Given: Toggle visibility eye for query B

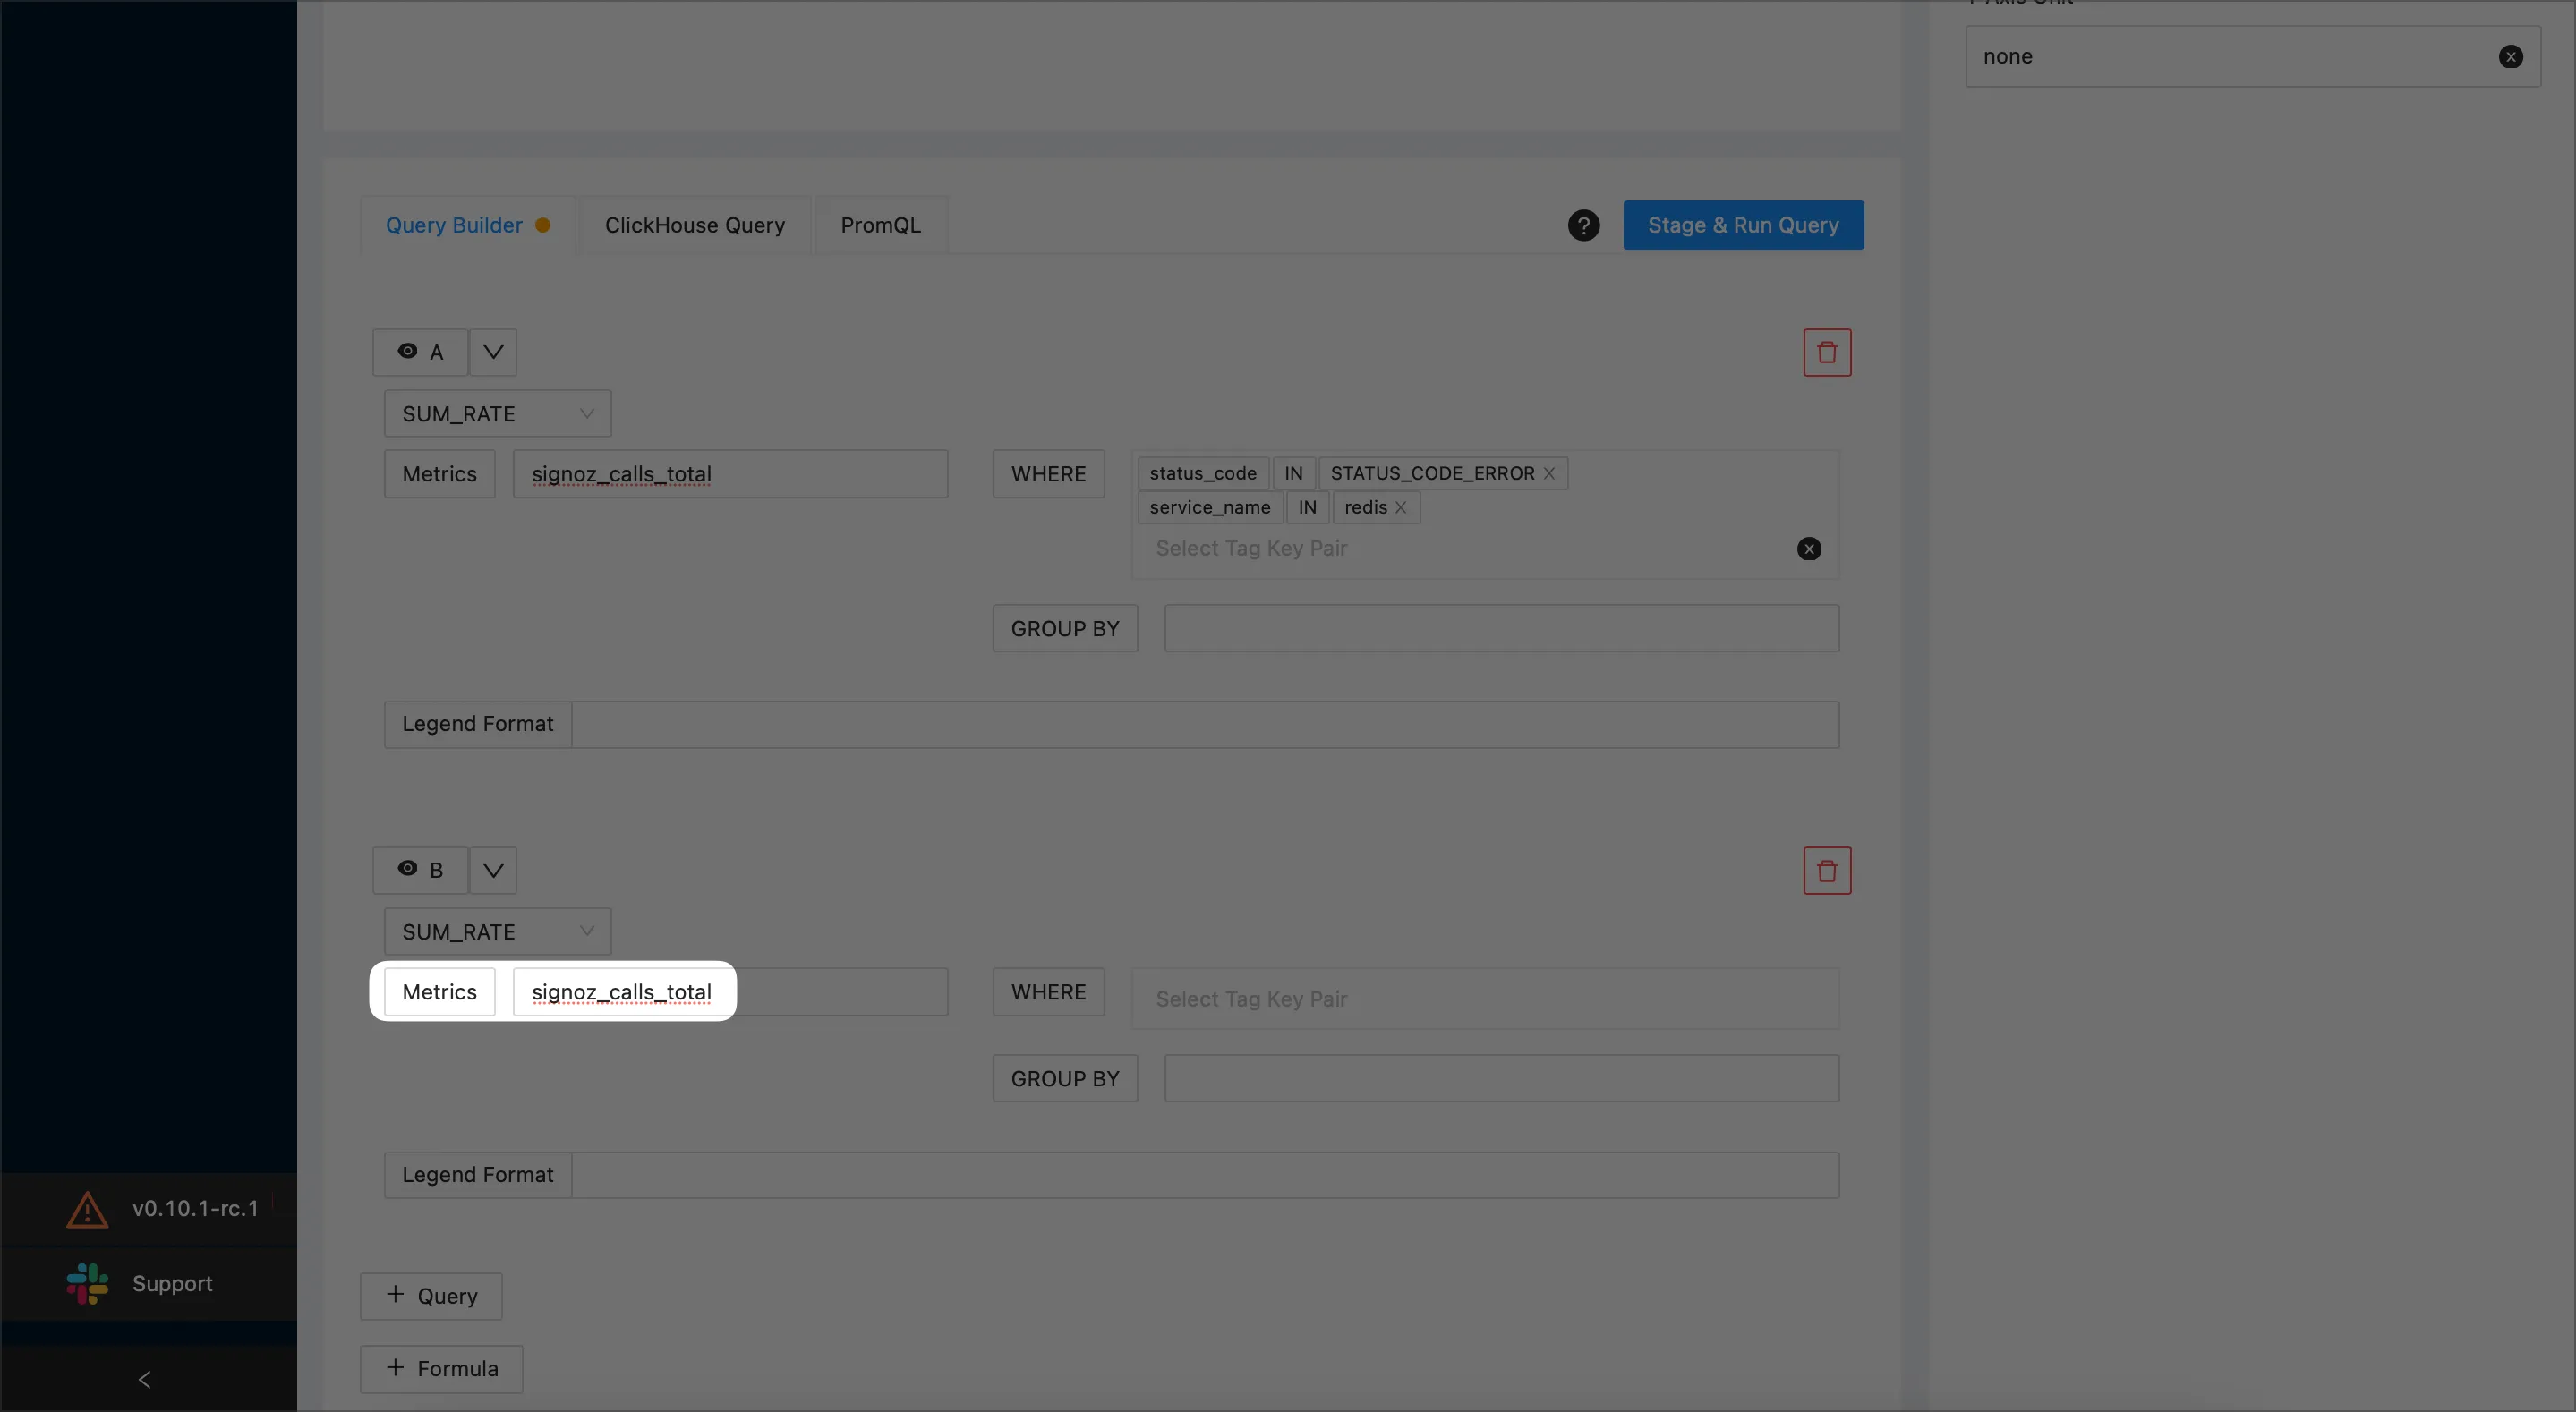Looking at the screenshot, I should coord(407,868).
